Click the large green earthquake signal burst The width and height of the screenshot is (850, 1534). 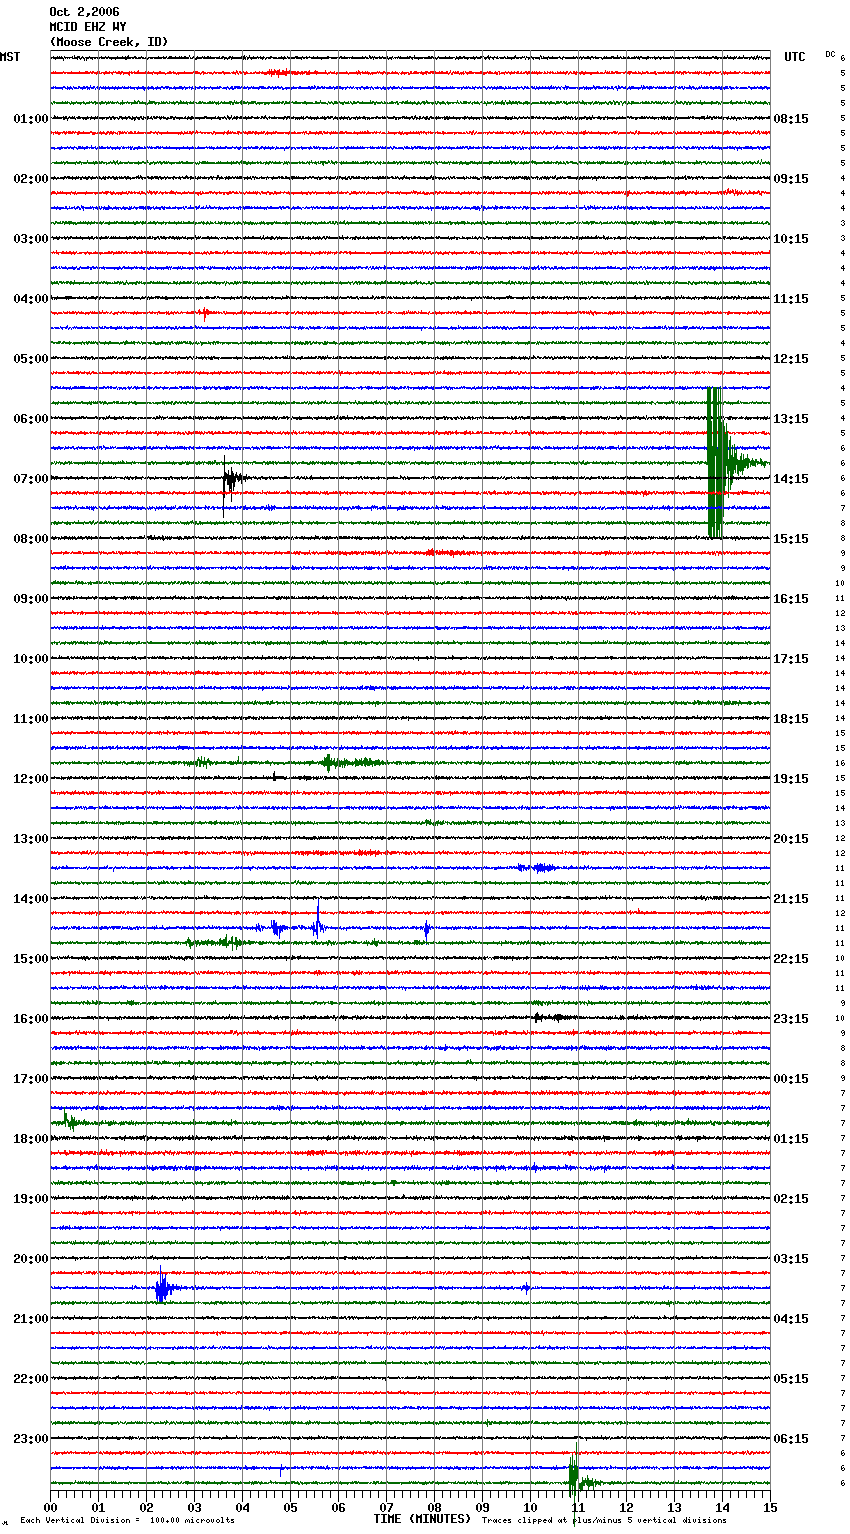click(716, 463)
